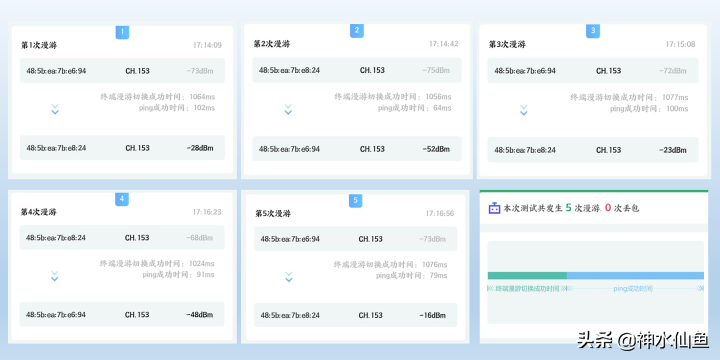The height and width of the screenshot is (360, 720).
Task: Click the 第3次漫游 card title
Action: click(507, 44)
